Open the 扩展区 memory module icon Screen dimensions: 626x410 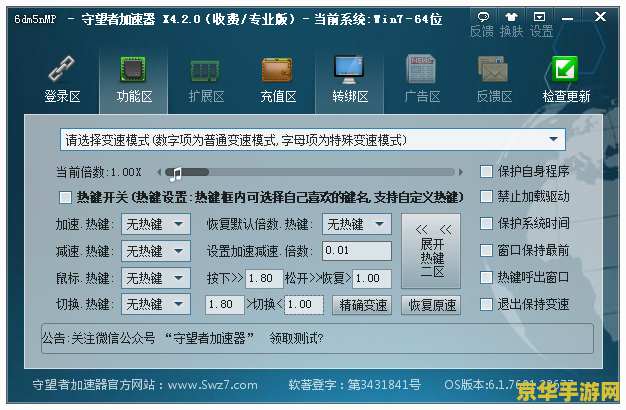[x=205, y=70]
